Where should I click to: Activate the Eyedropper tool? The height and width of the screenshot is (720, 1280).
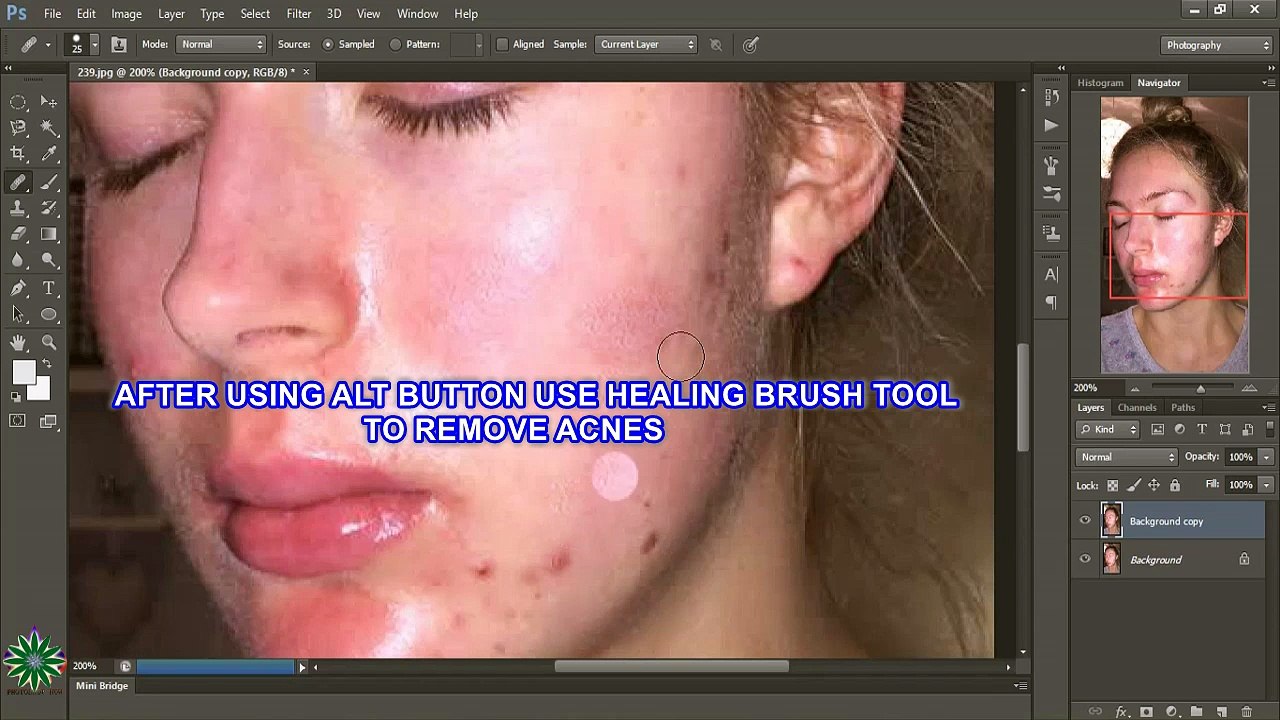(x=49, y=154)
